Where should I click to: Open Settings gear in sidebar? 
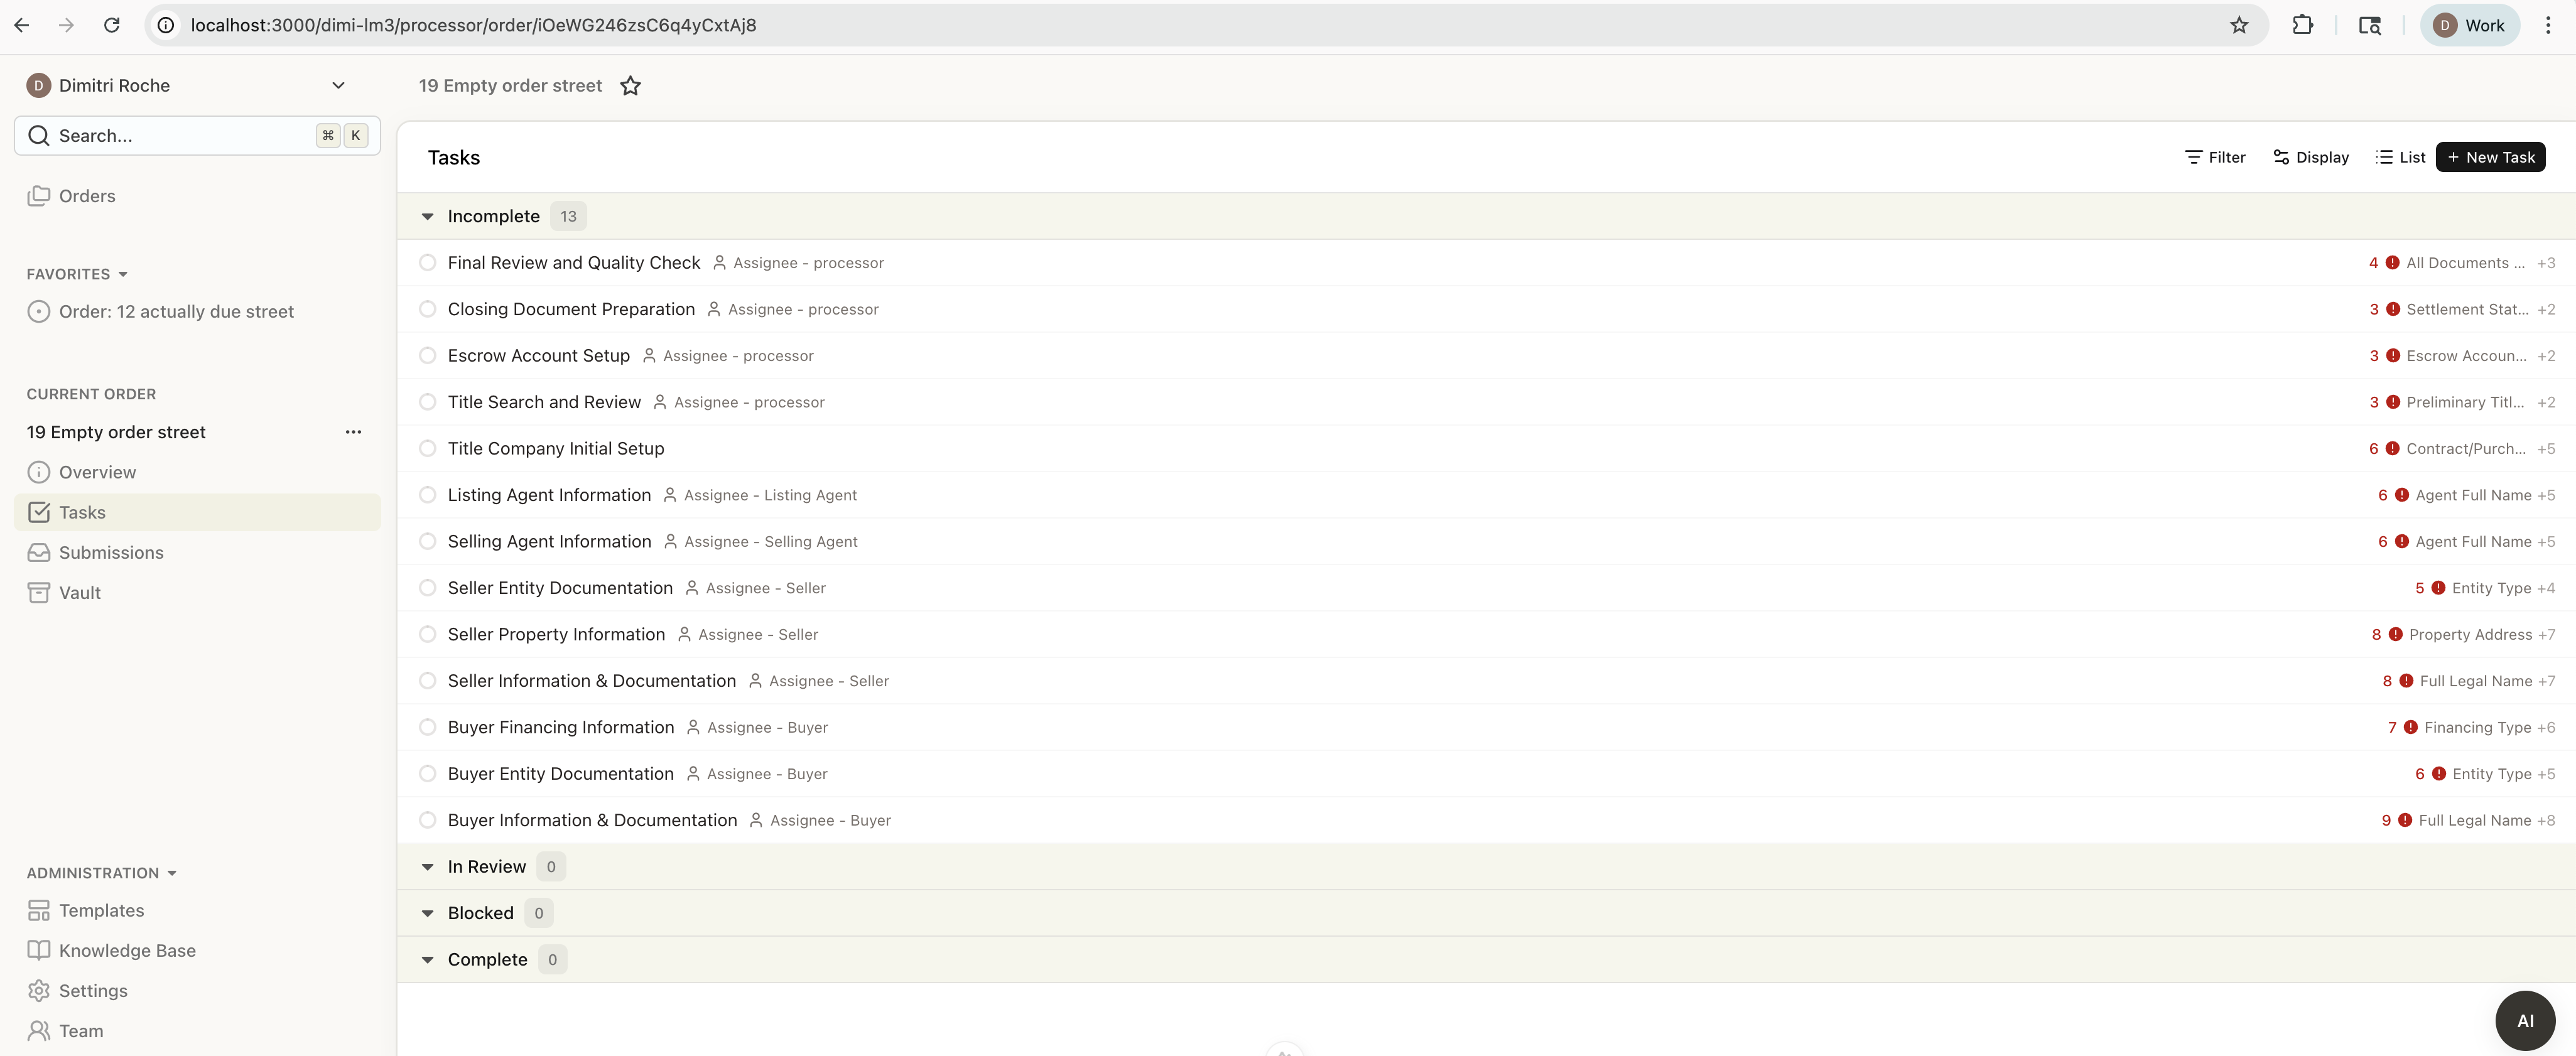tap(39, 991)
